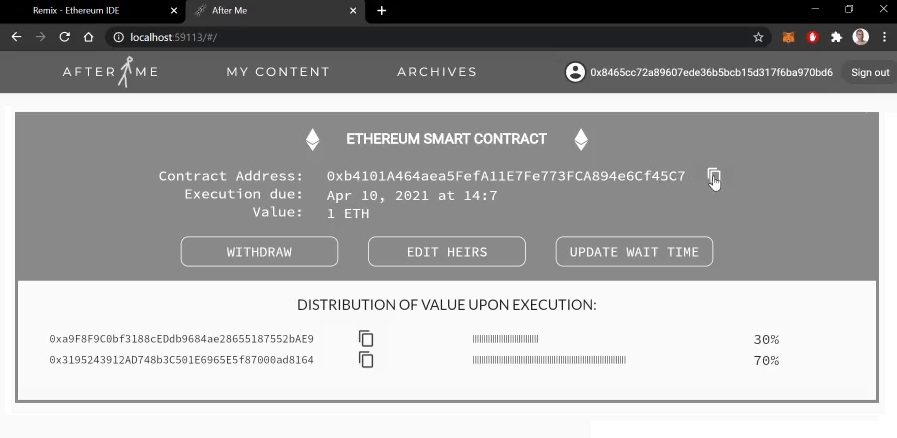View site information icon in address bar
This screenshot has width=897, height=438.
point(118,37)
